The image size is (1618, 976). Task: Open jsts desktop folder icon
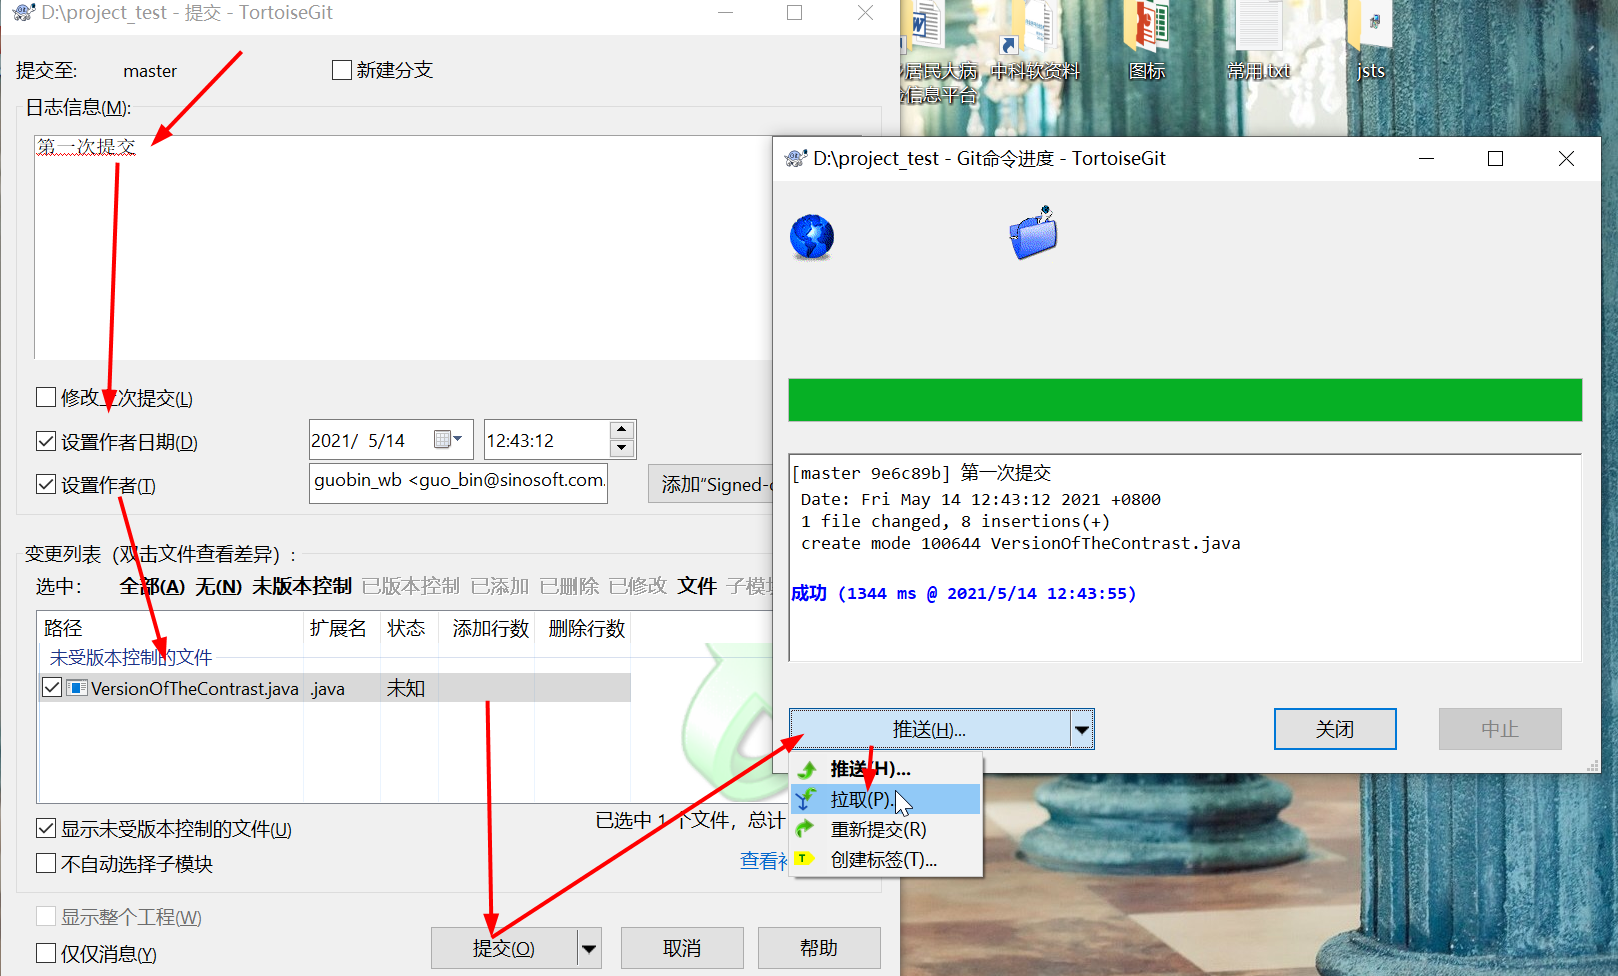[1370, 27]
